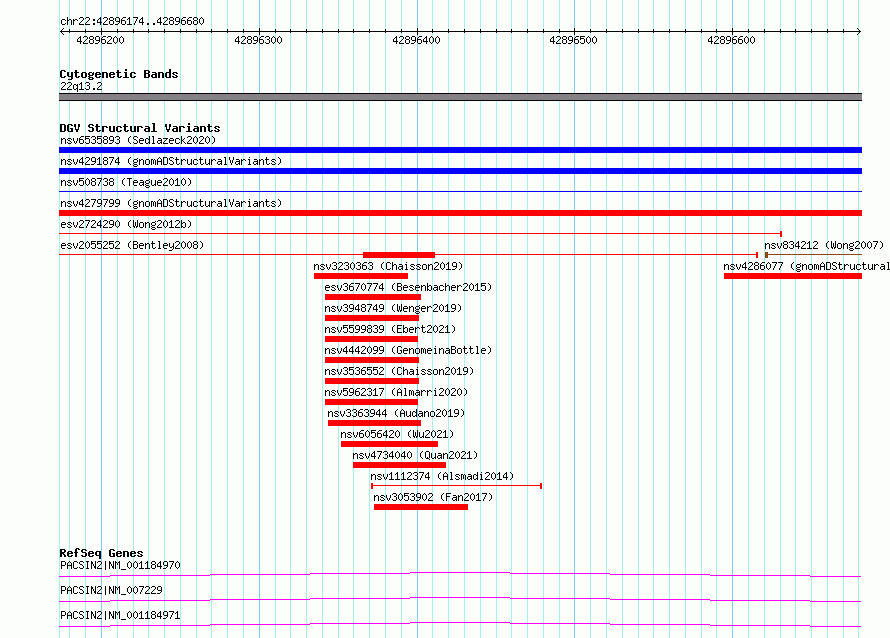
Task: Click the 22q13.2 band label
Action: (x=81, y=86)
